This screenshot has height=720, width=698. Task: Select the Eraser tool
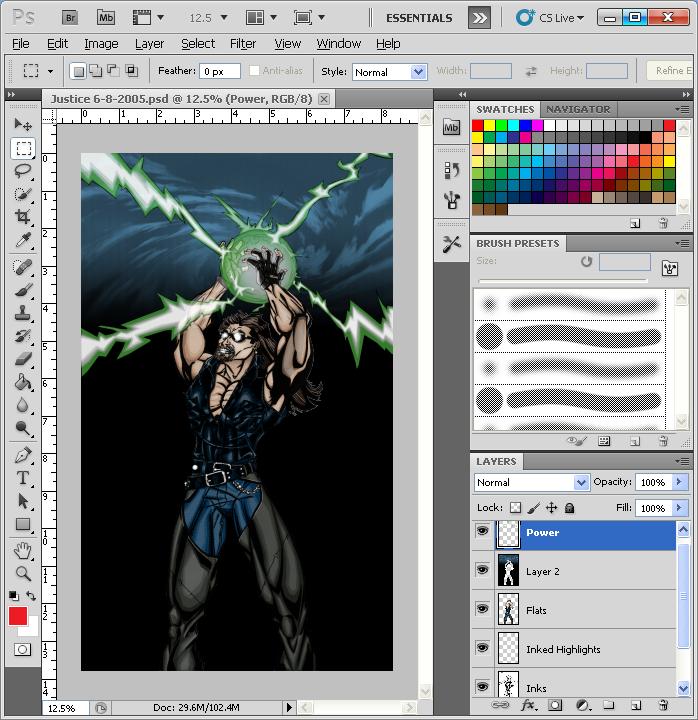pyautogui.click(x=23, y=359)
